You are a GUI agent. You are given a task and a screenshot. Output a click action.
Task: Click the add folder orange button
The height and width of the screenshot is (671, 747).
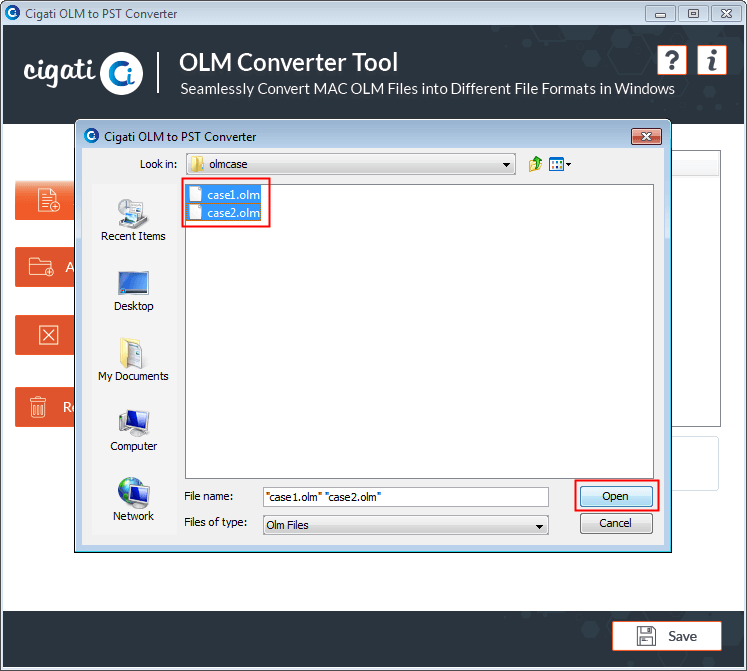pyautogui.click(x=45, y=267)
